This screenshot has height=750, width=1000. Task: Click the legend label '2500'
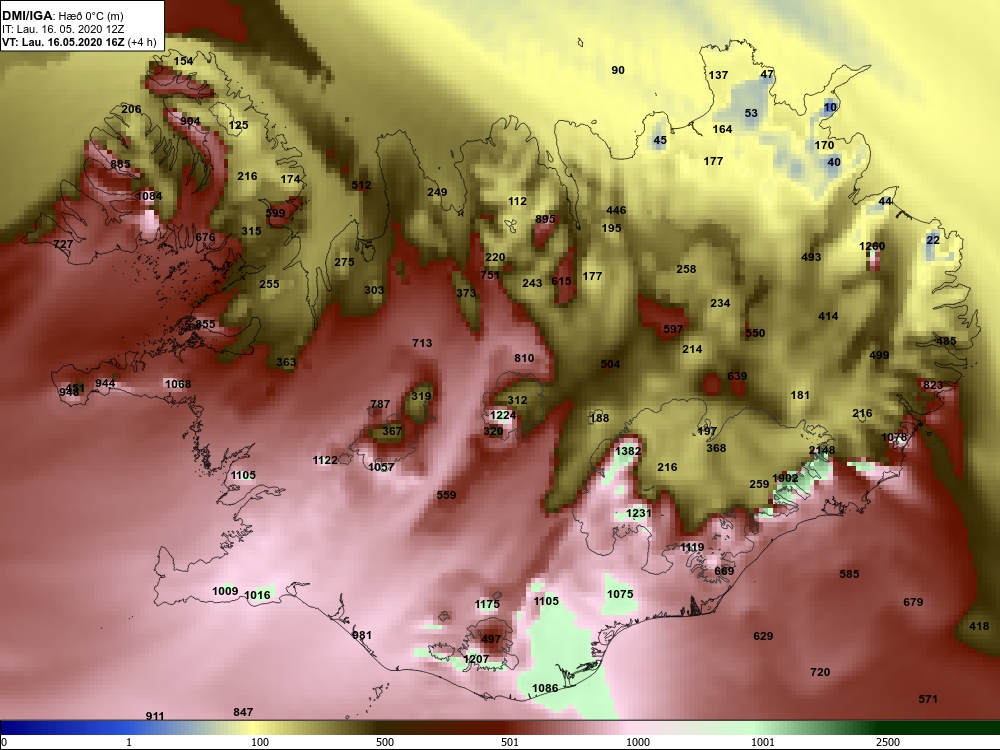pyautogui.click(x=887, y=742)
